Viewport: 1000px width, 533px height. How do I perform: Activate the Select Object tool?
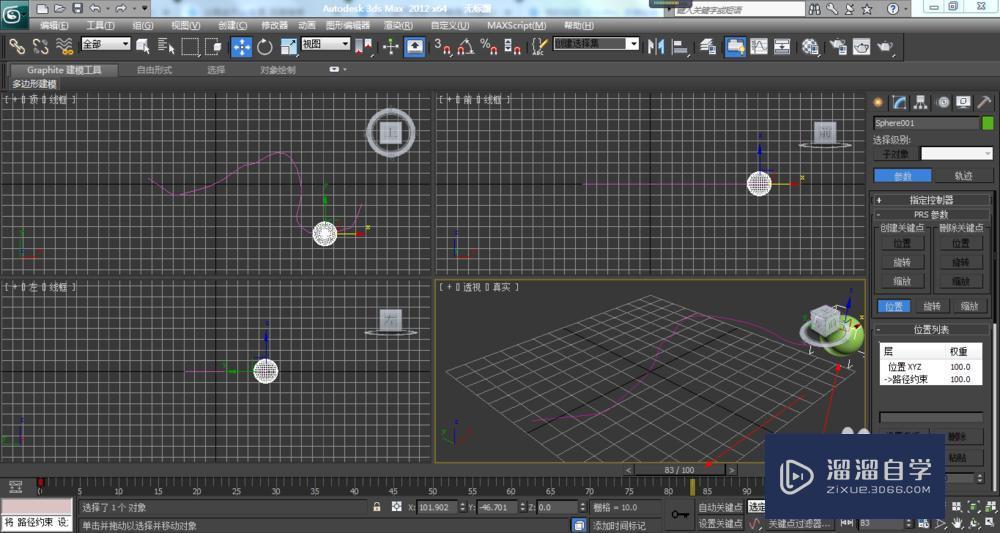[142, 46]
